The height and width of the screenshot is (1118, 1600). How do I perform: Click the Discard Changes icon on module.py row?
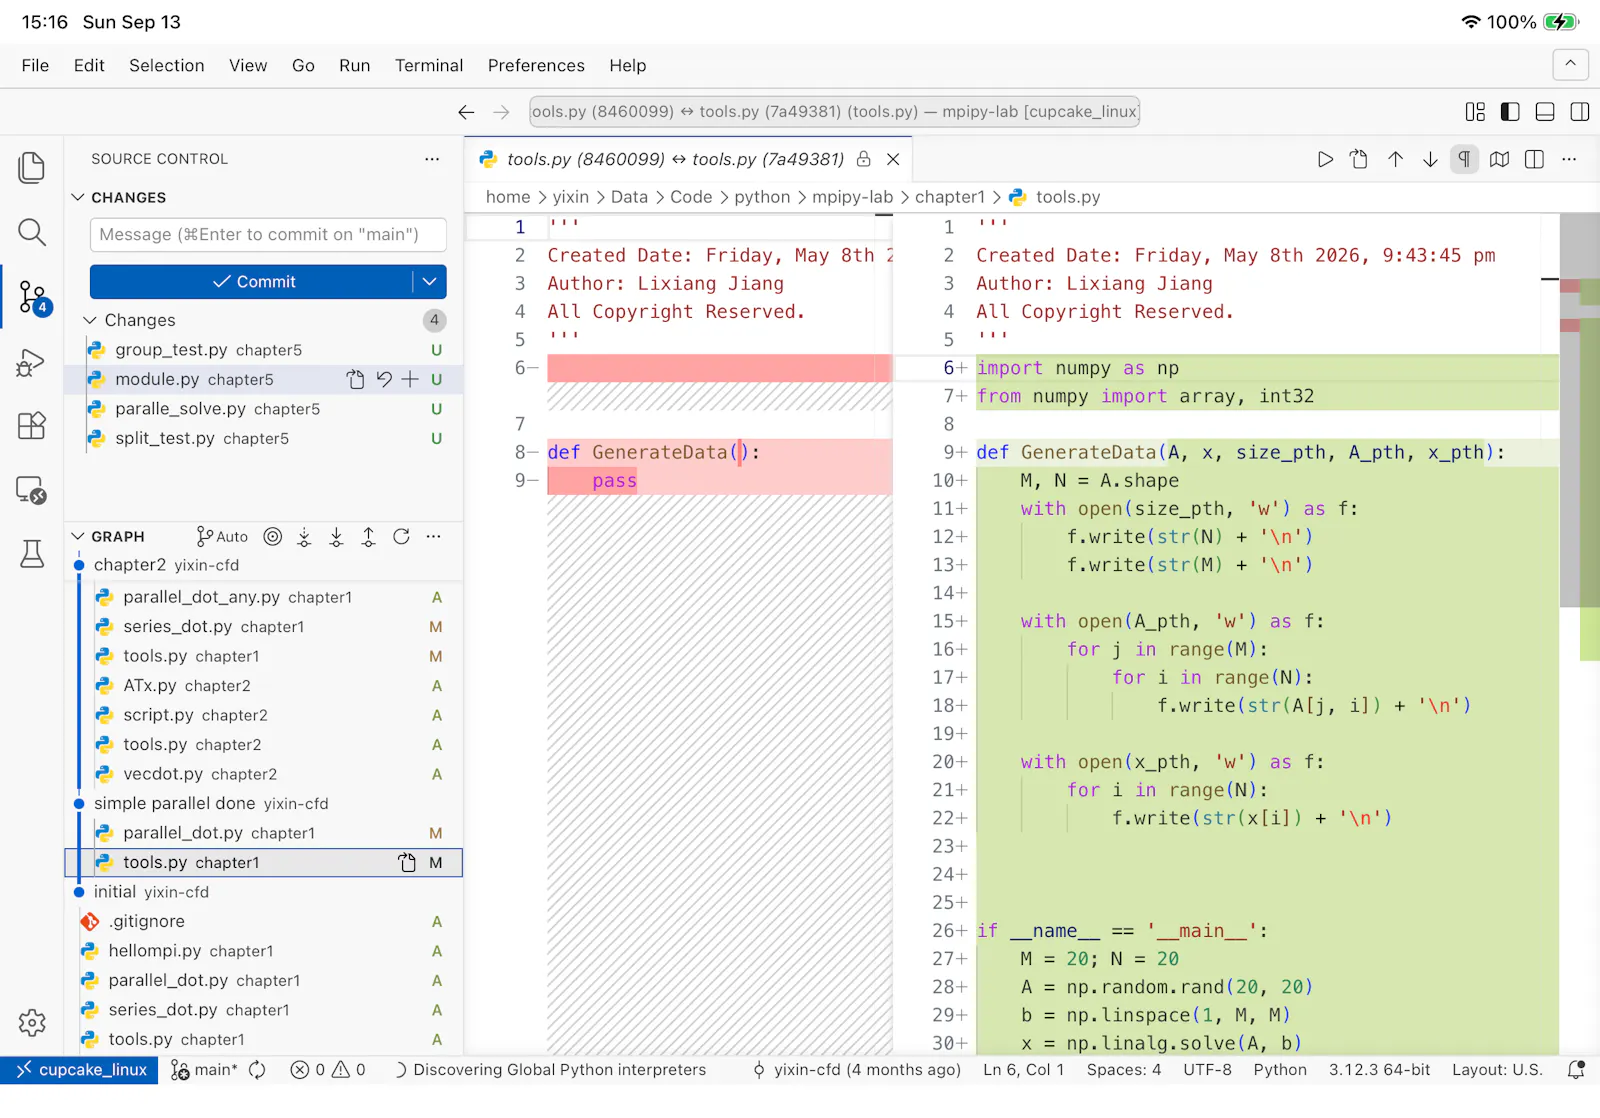[384, 379]
